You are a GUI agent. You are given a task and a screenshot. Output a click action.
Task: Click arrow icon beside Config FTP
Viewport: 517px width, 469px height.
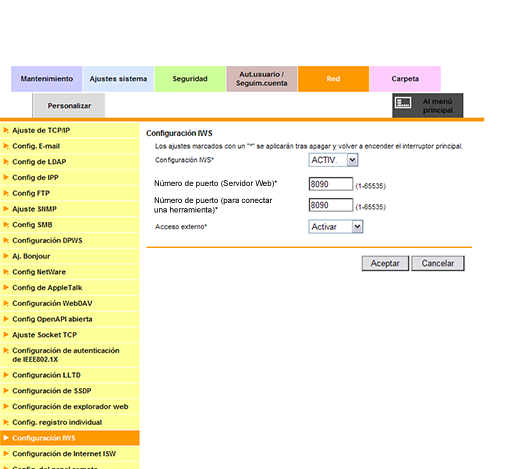6,193
